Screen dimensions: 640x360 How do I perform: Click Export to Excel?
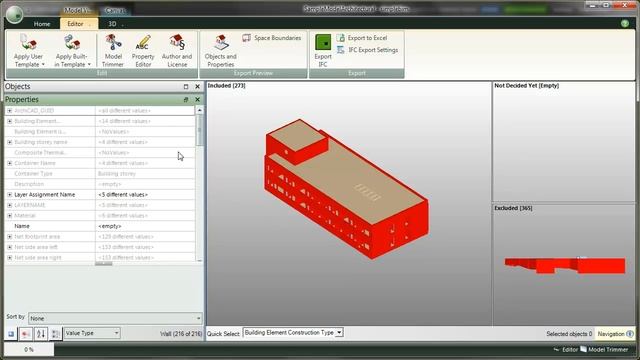click(362, 38)
